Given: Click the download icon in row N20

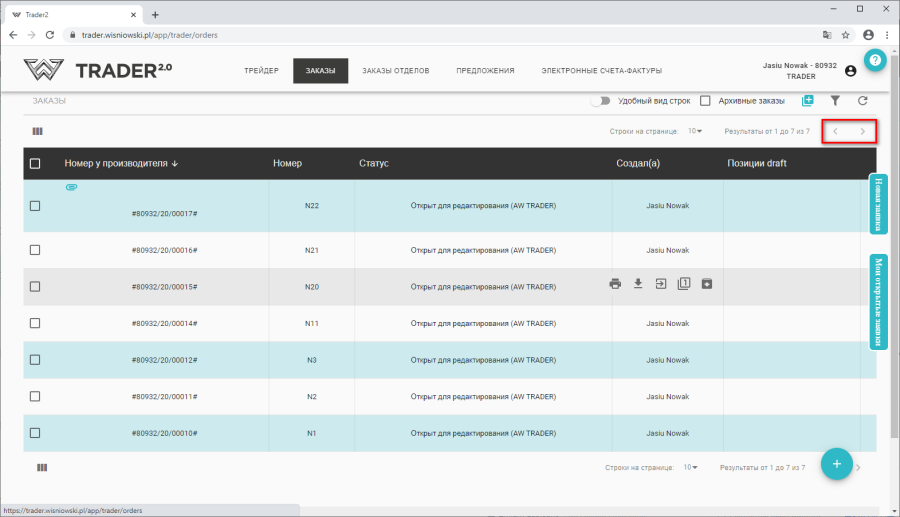Looking at the screenshot, I should click(x=638, y=283).
